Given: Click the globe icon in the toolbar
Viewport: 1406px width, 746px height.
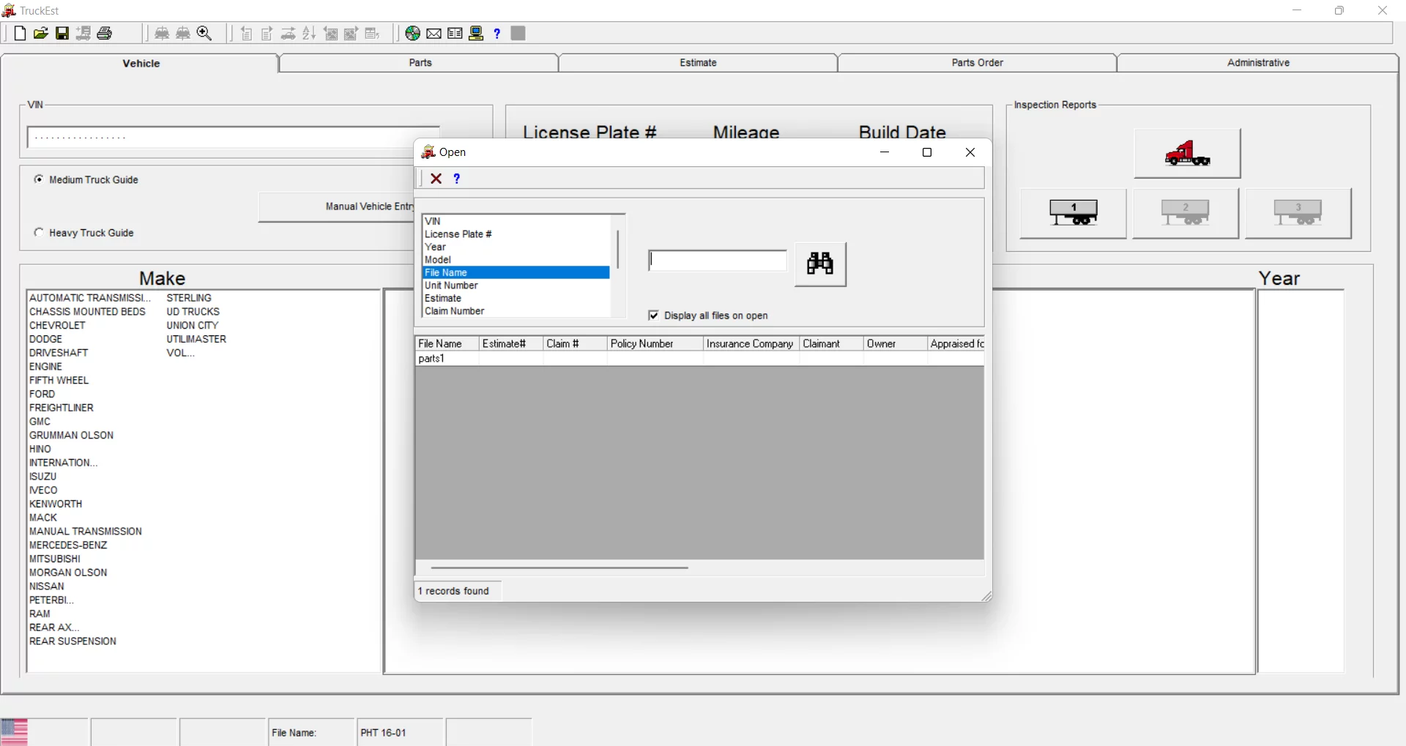Looking at the screenshot, I should (412, 33).
